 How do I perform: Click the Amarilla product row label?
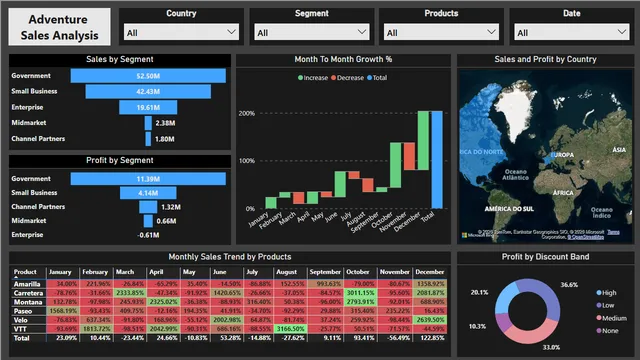pos(27,284)
